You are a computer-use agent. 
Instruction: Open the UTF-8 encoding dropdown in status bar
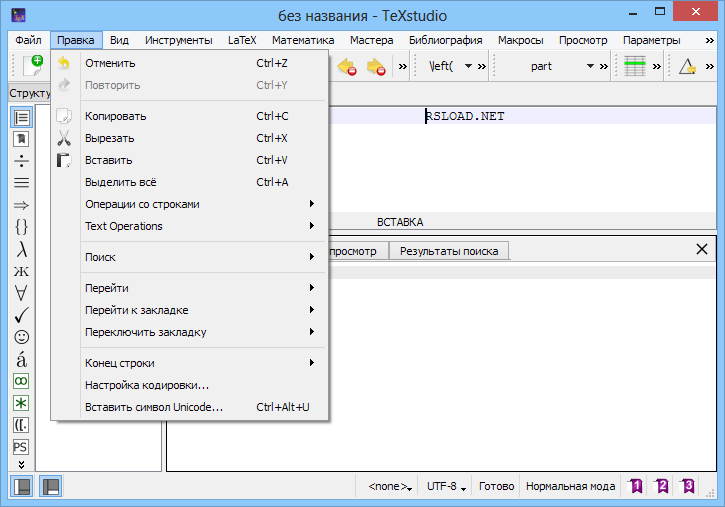(446, 487)
